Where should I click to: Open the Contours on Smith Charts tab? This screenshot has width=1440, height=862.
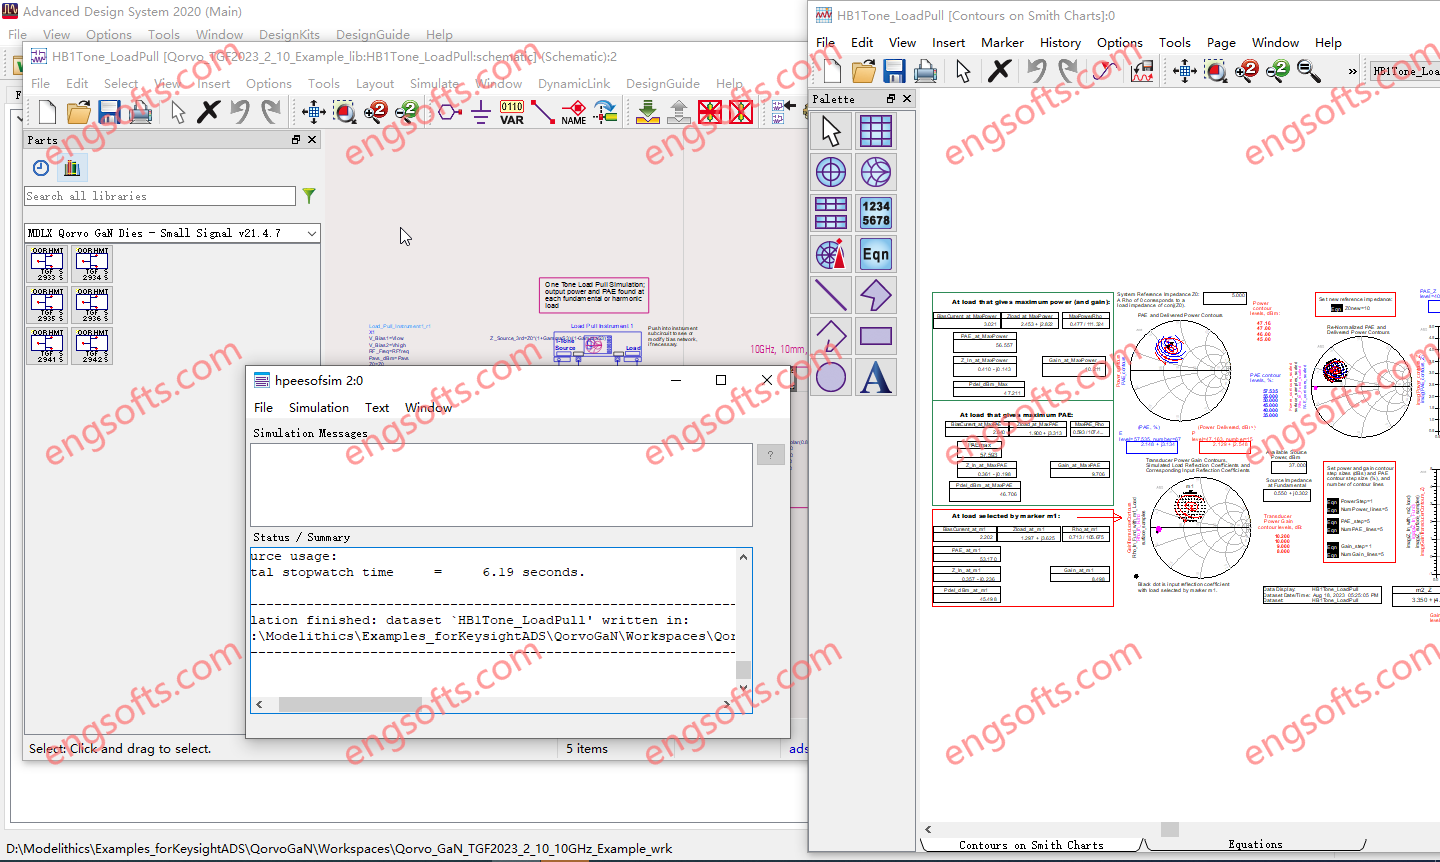1032,843
